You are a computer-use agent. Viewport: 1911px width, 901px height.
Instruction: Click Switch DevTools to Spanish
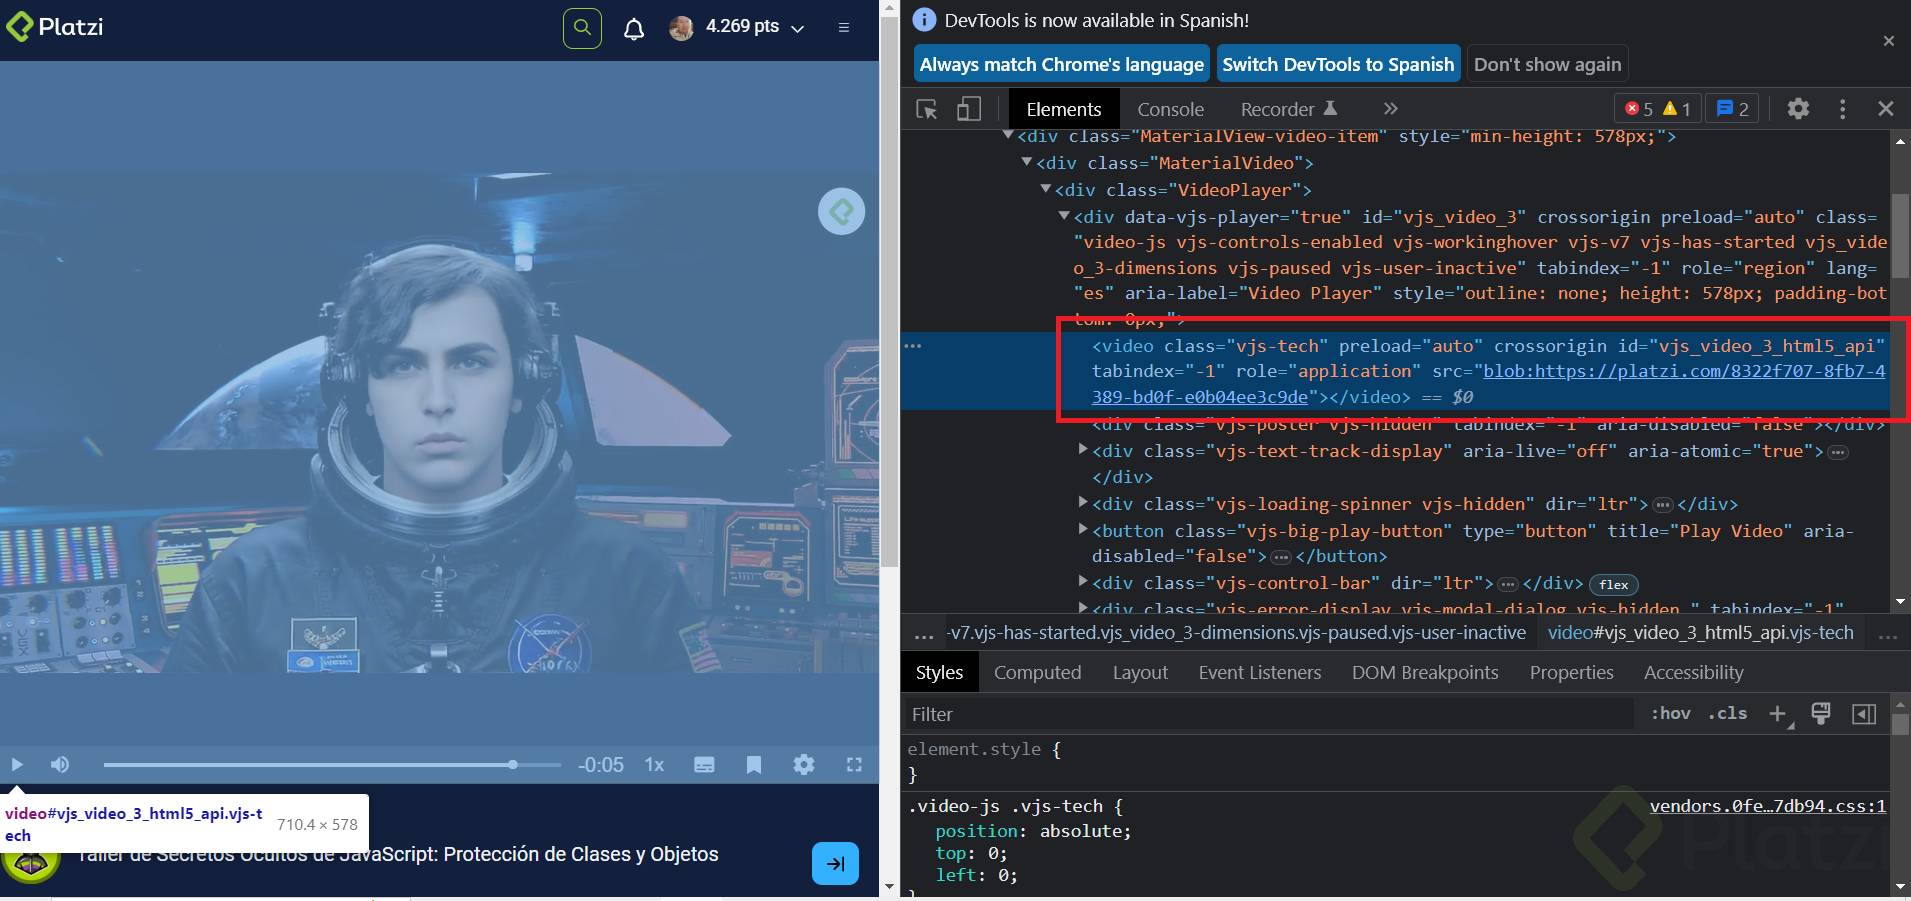(x=1338, y=65)
